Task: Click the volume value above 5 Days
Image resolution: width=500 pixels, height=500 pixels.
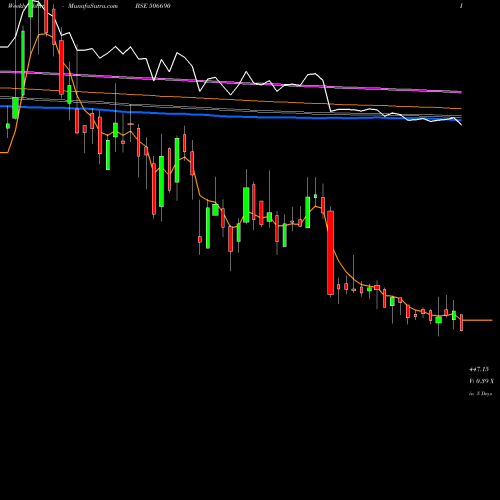Action: tap(482, 381)
